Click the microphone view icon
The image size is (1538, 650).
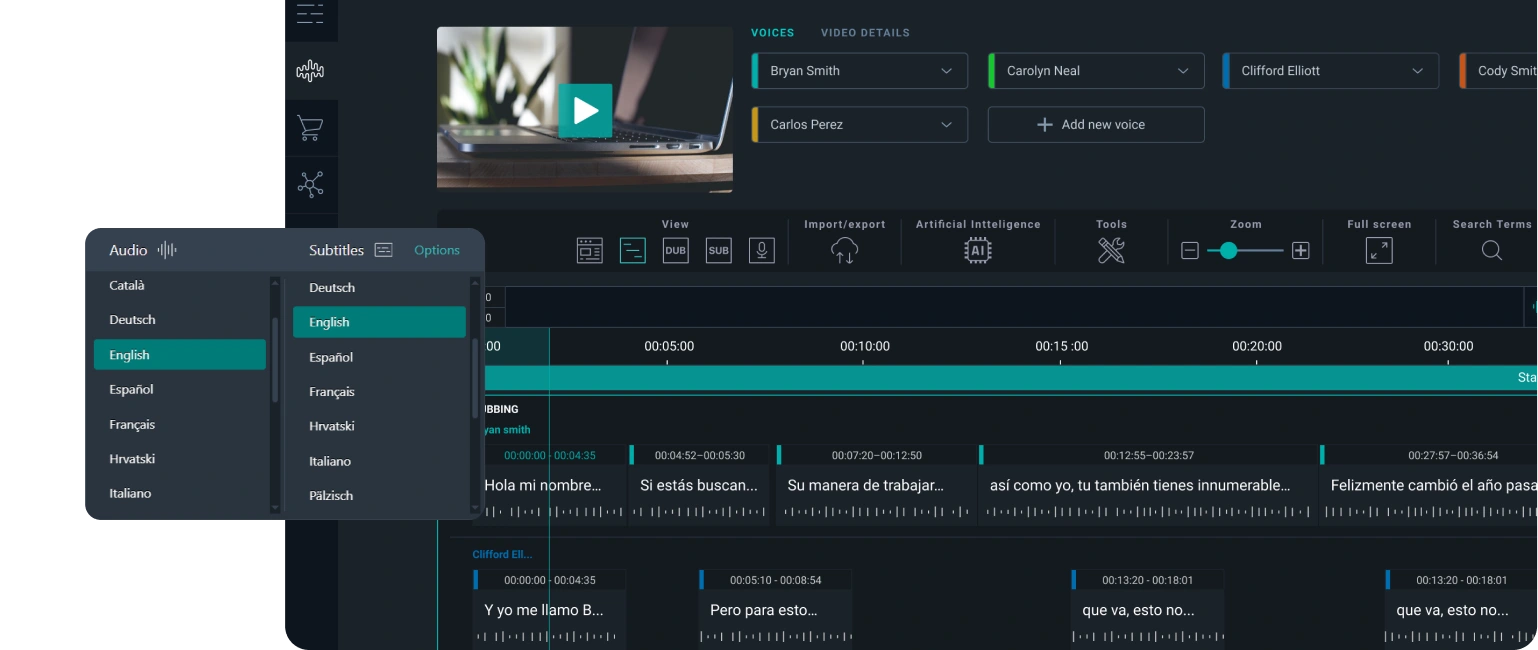coord(761,251)
